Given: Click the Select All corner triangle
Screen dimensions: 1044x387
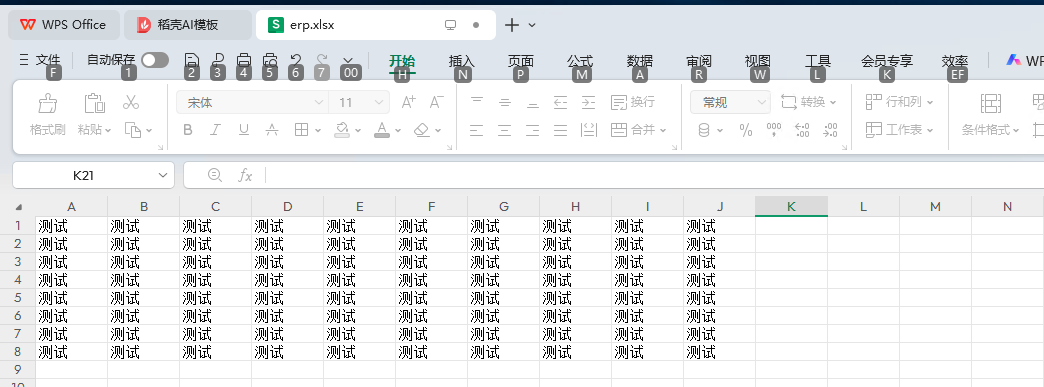Looking at the screenshot, I should click(19, 206).
